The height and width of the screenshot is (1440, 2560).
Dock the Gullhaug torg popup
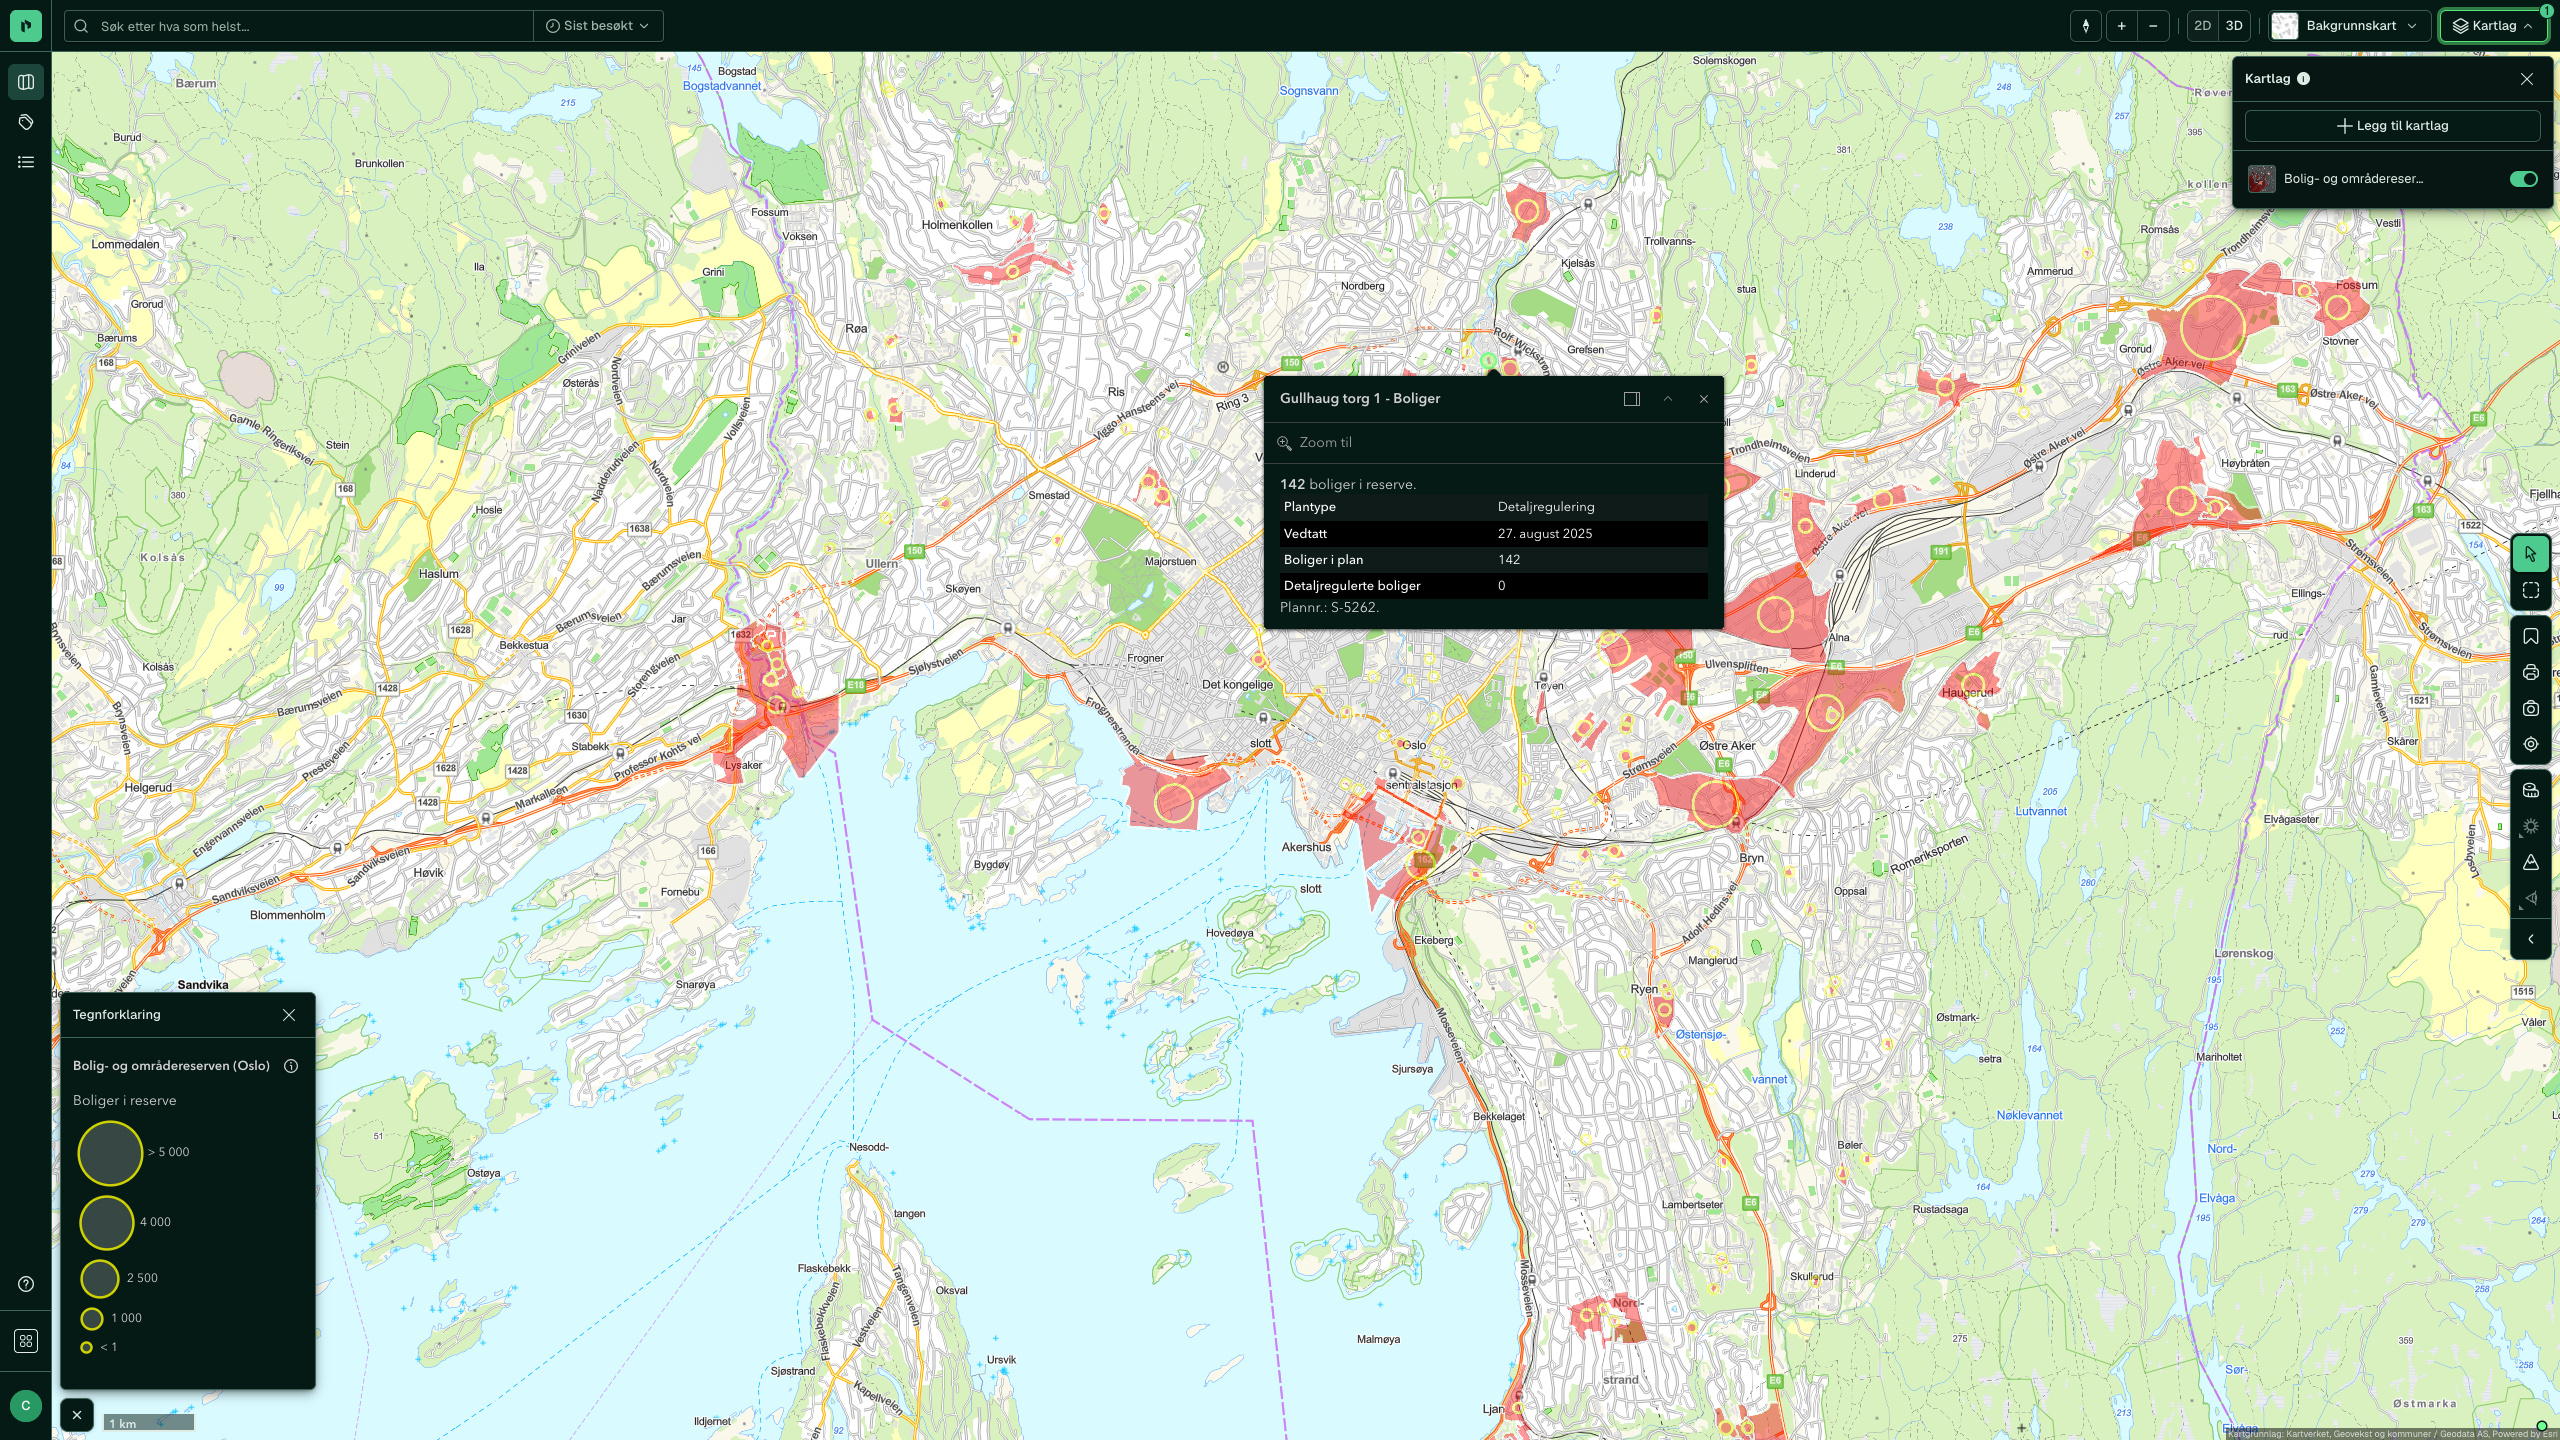point(1632,399)
